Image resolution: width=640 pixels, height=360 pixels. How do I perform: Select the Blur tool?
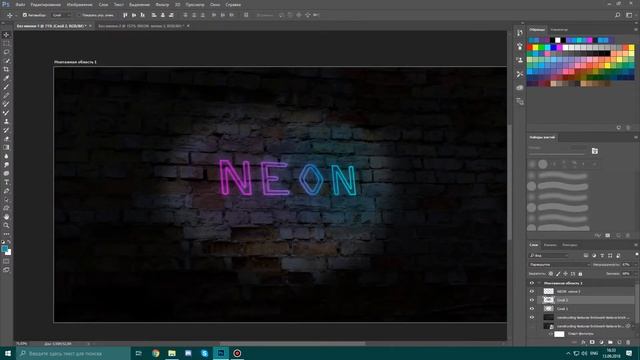click(x=6, y=156)
